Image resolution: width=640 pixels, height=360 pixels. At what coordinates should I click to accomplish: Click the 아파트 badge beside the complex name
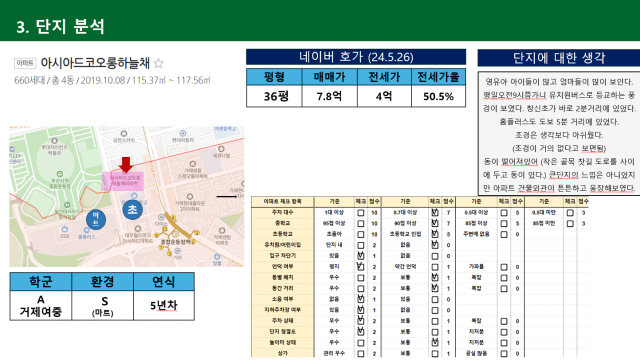25,63
